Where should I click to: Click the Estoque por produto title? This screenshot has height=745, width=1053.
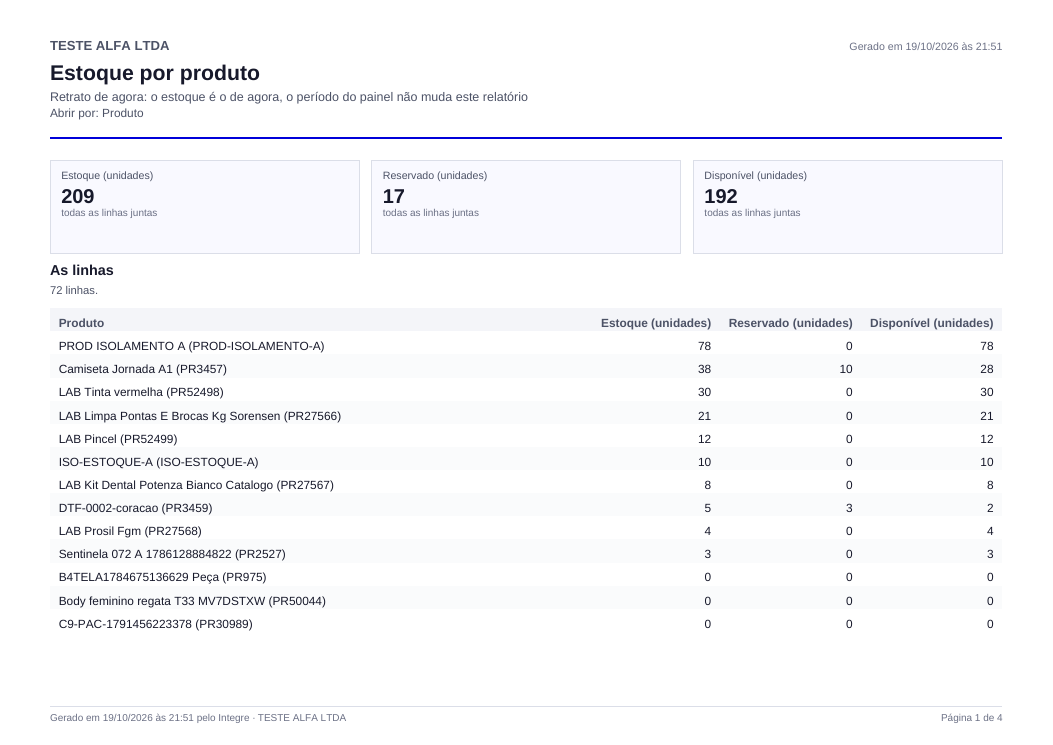(x=155, y=73)
